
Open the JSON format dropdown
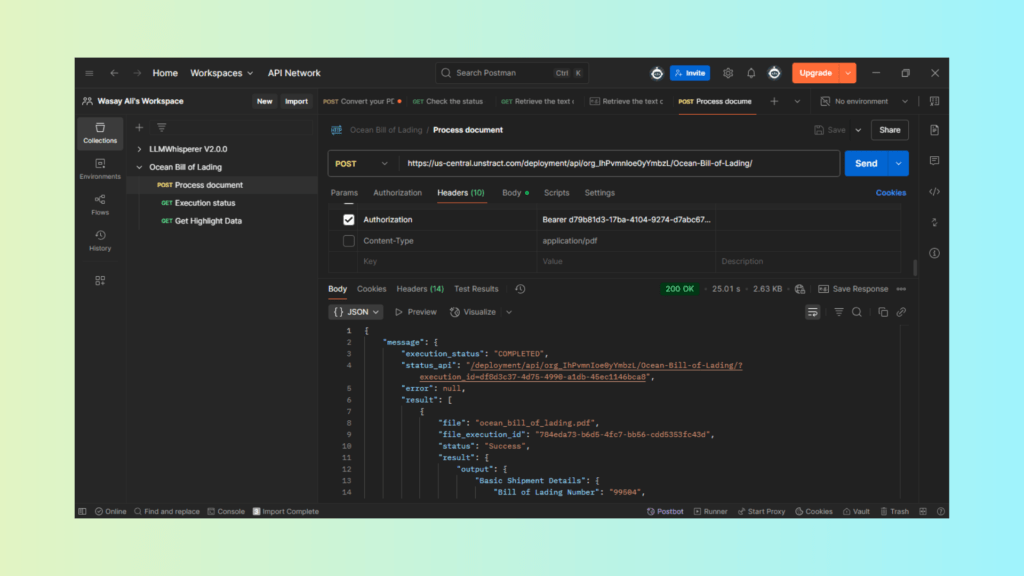click(357, 312)
